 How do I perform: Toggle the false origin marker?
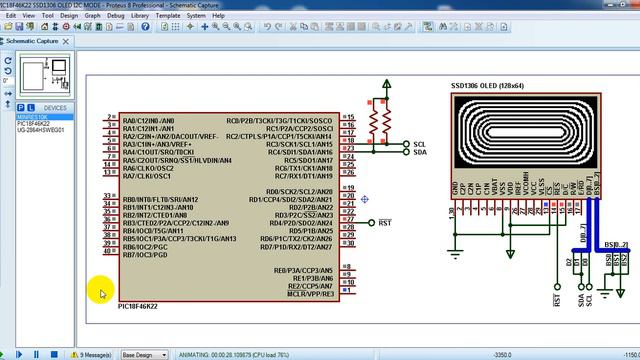[190, 27]
